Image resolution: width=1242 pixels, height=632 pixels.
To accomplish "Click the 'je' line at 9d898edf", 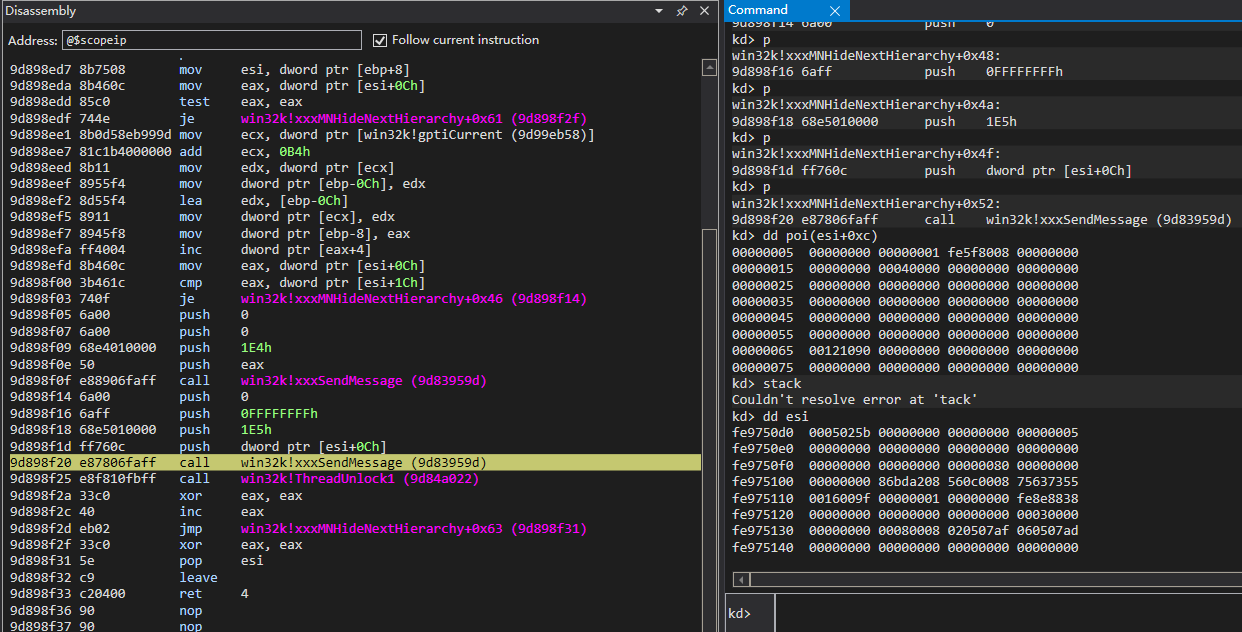I will coord(355,118).
